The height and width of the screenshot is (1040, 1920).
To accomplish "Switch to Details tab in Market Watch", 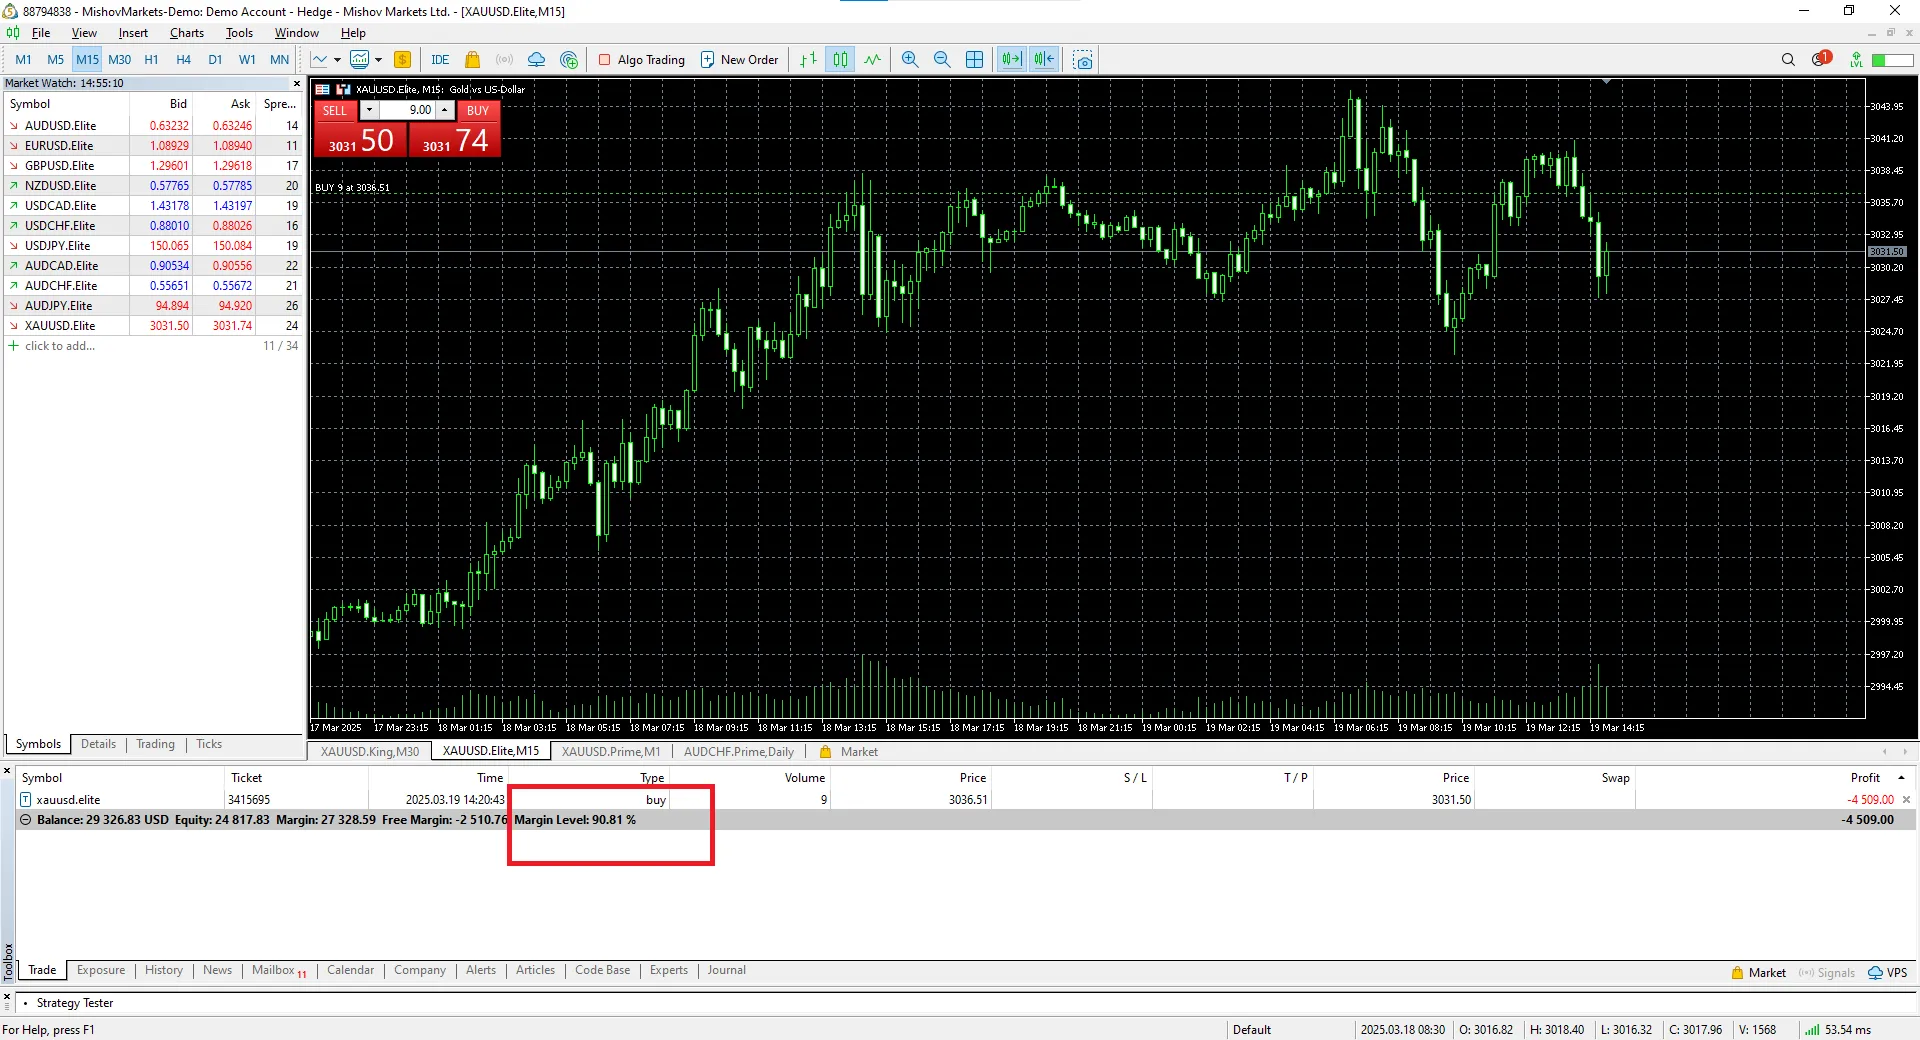I will click(x=98, y=744).
